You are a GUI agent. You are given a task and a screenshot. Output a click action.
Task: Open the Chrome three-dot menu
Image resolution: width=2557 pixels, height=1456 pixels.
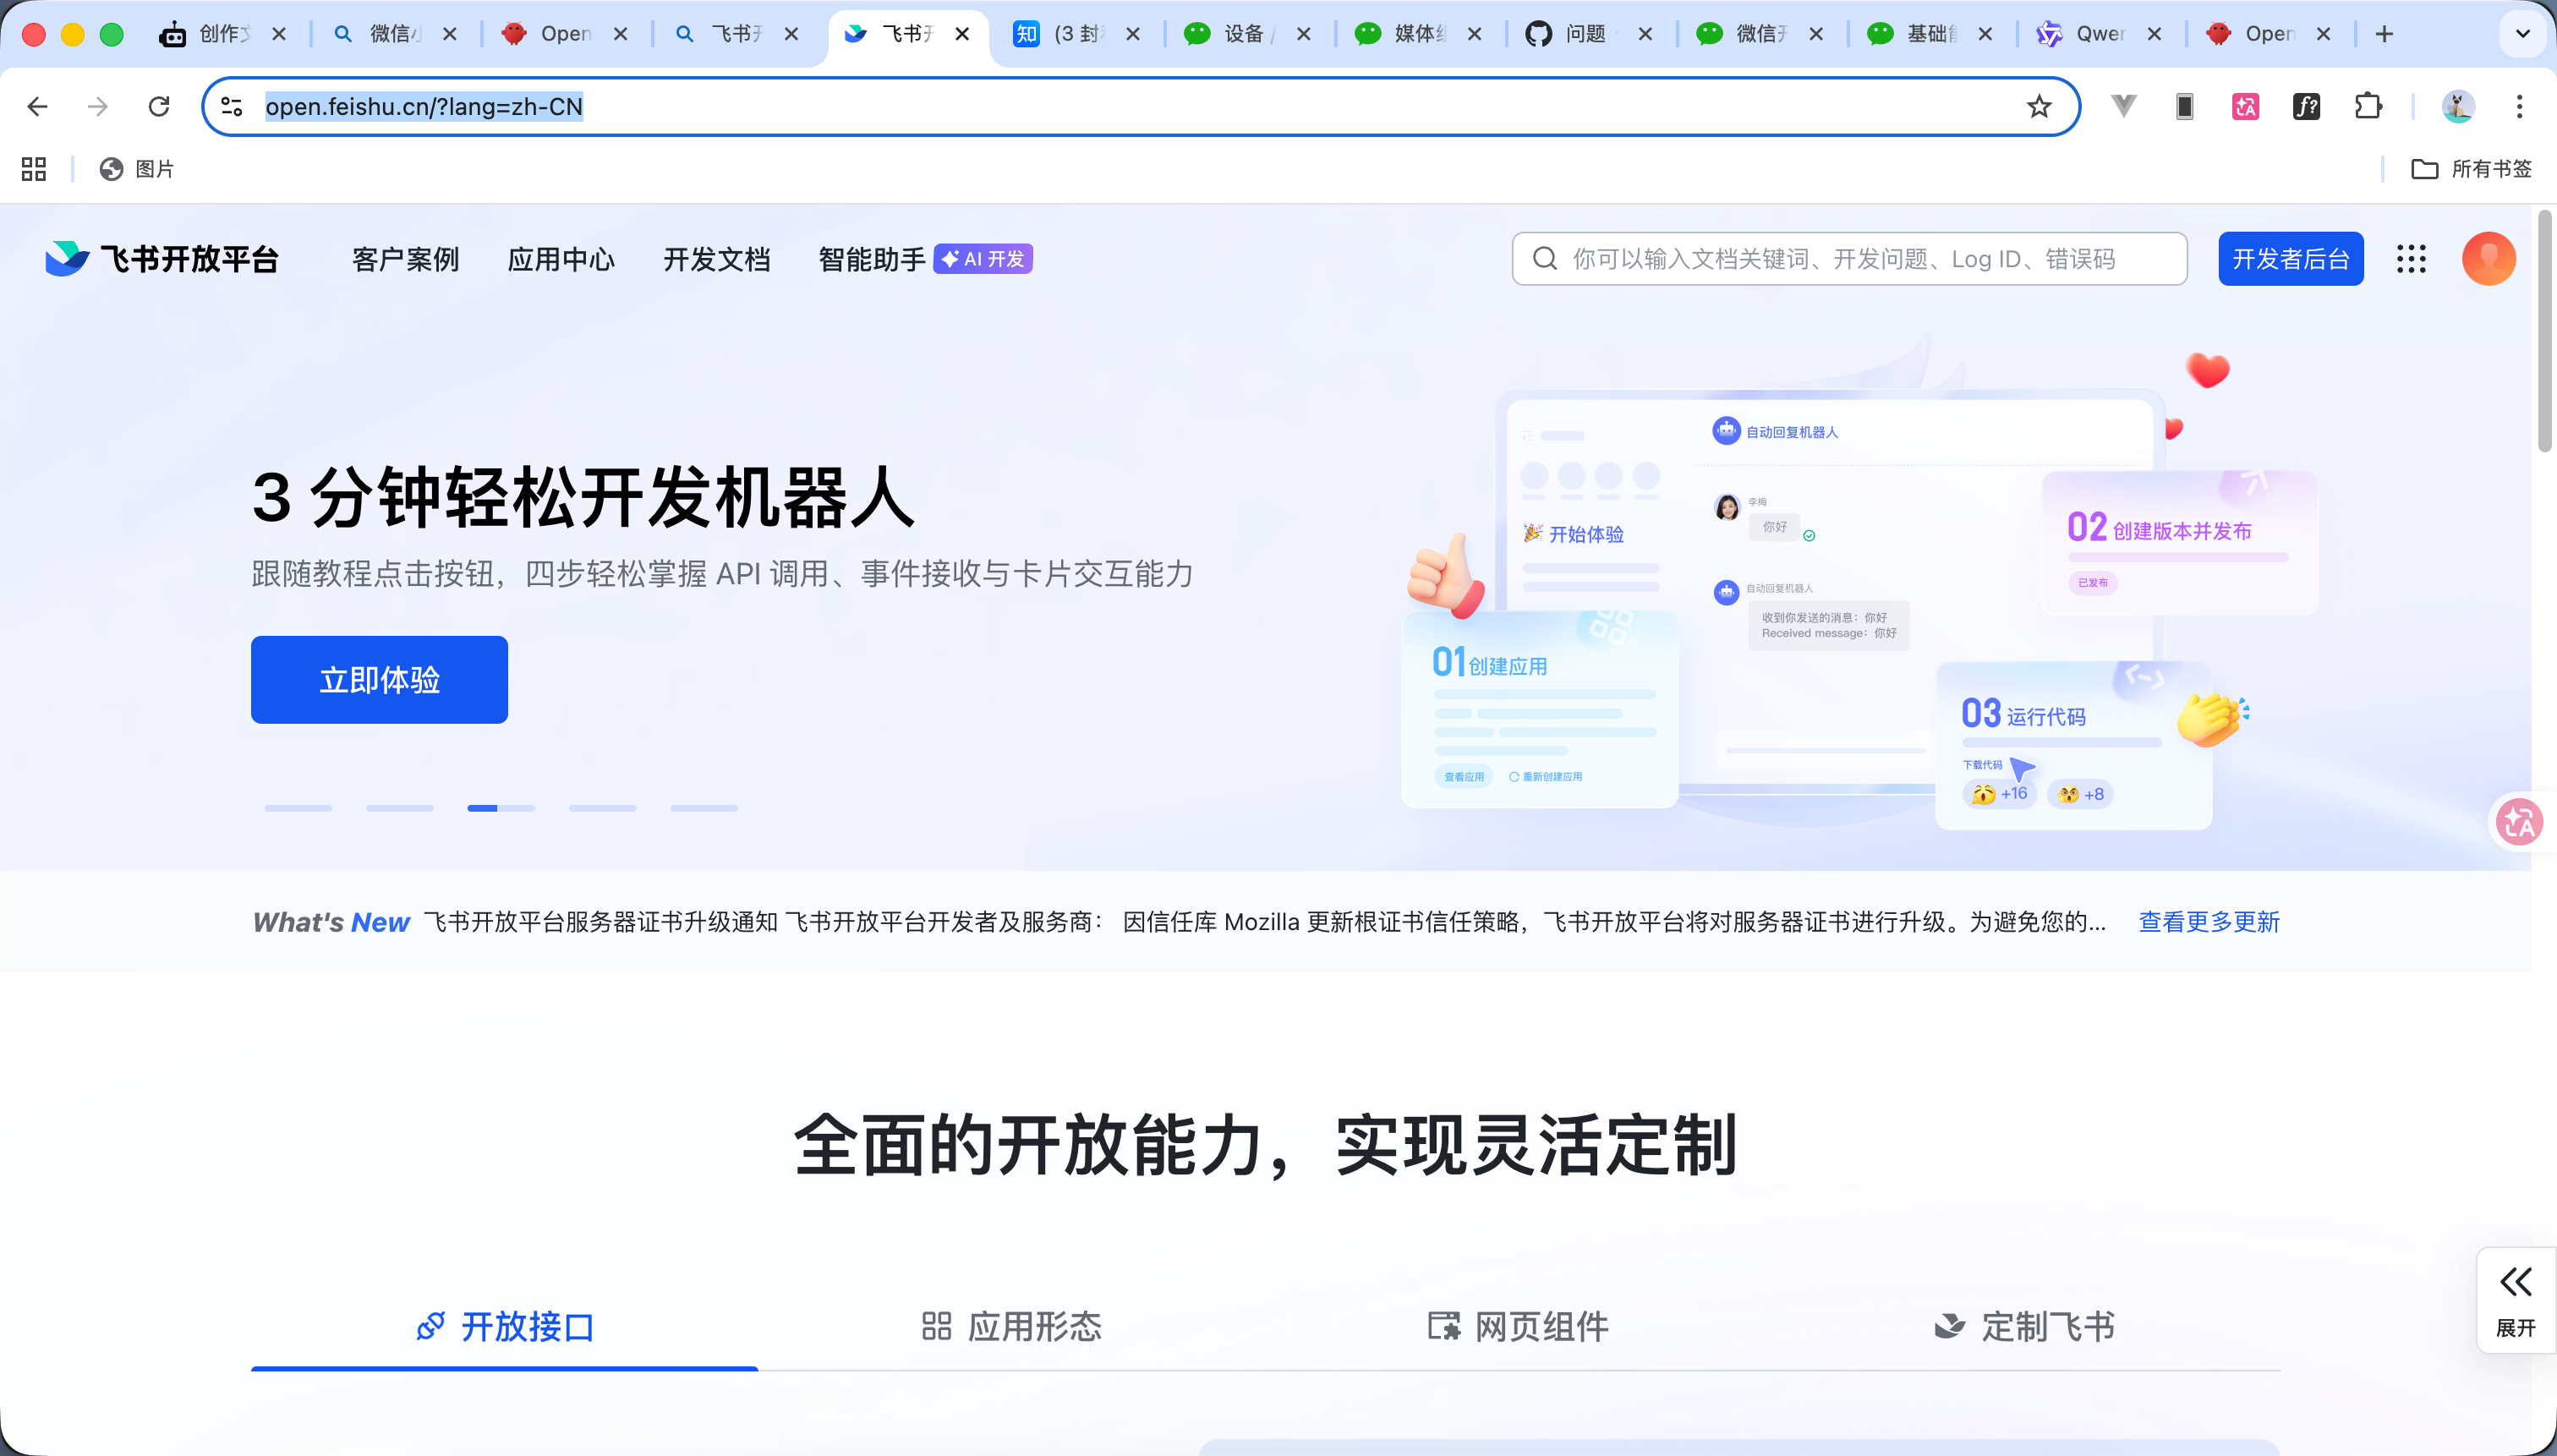[x=2520, y=106]
